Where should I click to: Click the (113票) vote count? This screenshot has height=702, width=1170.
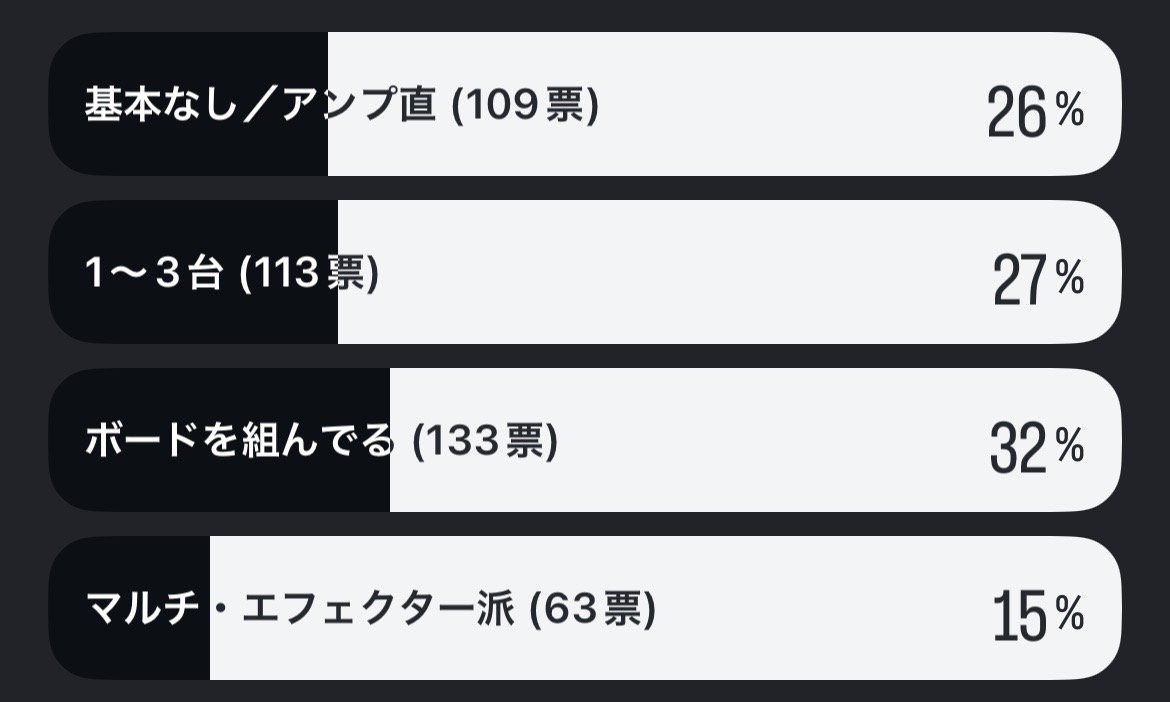tap(310, 273)
